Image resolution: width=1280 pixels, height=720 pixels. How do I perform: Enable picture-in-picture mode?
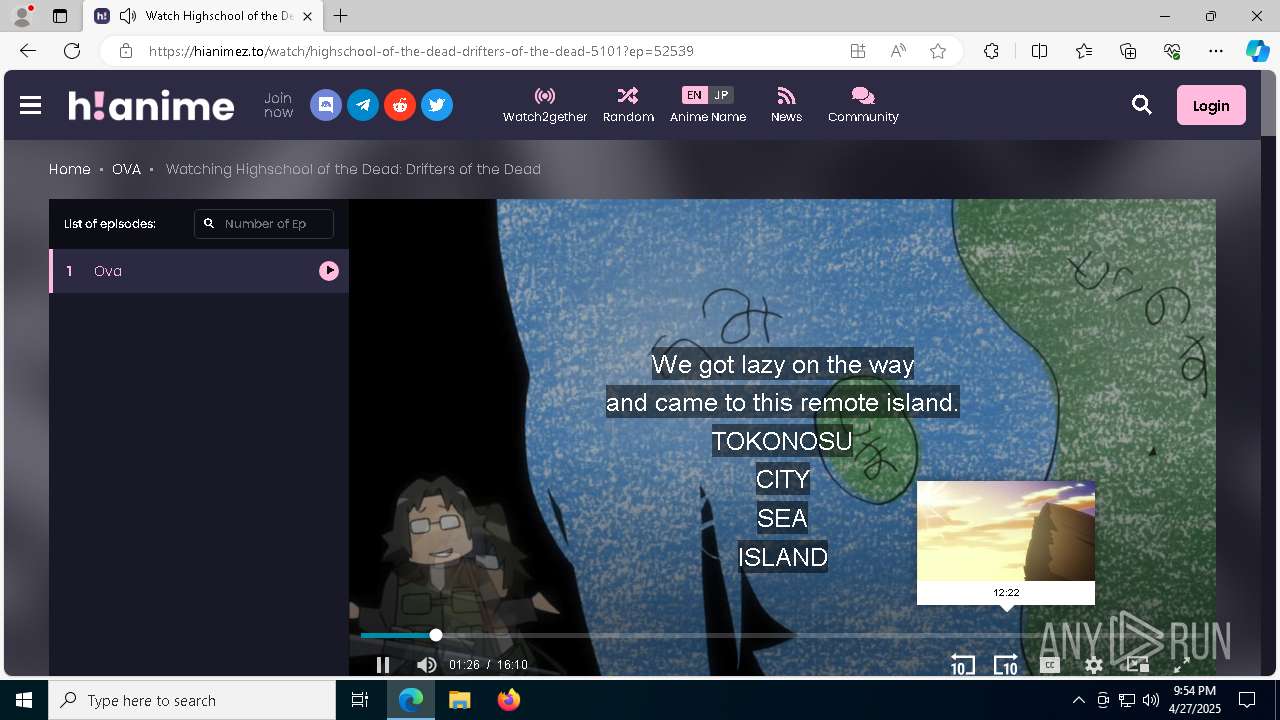tap(1138, 664)
